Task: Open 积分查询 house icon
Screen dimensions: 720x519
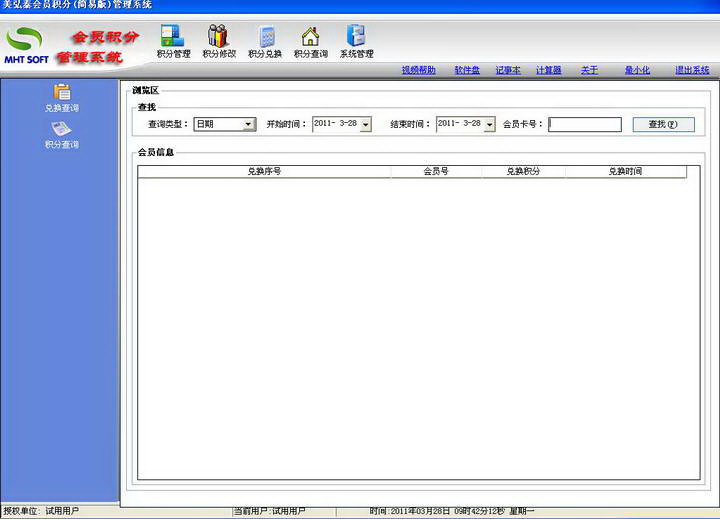Action: [x=311, y=41]
